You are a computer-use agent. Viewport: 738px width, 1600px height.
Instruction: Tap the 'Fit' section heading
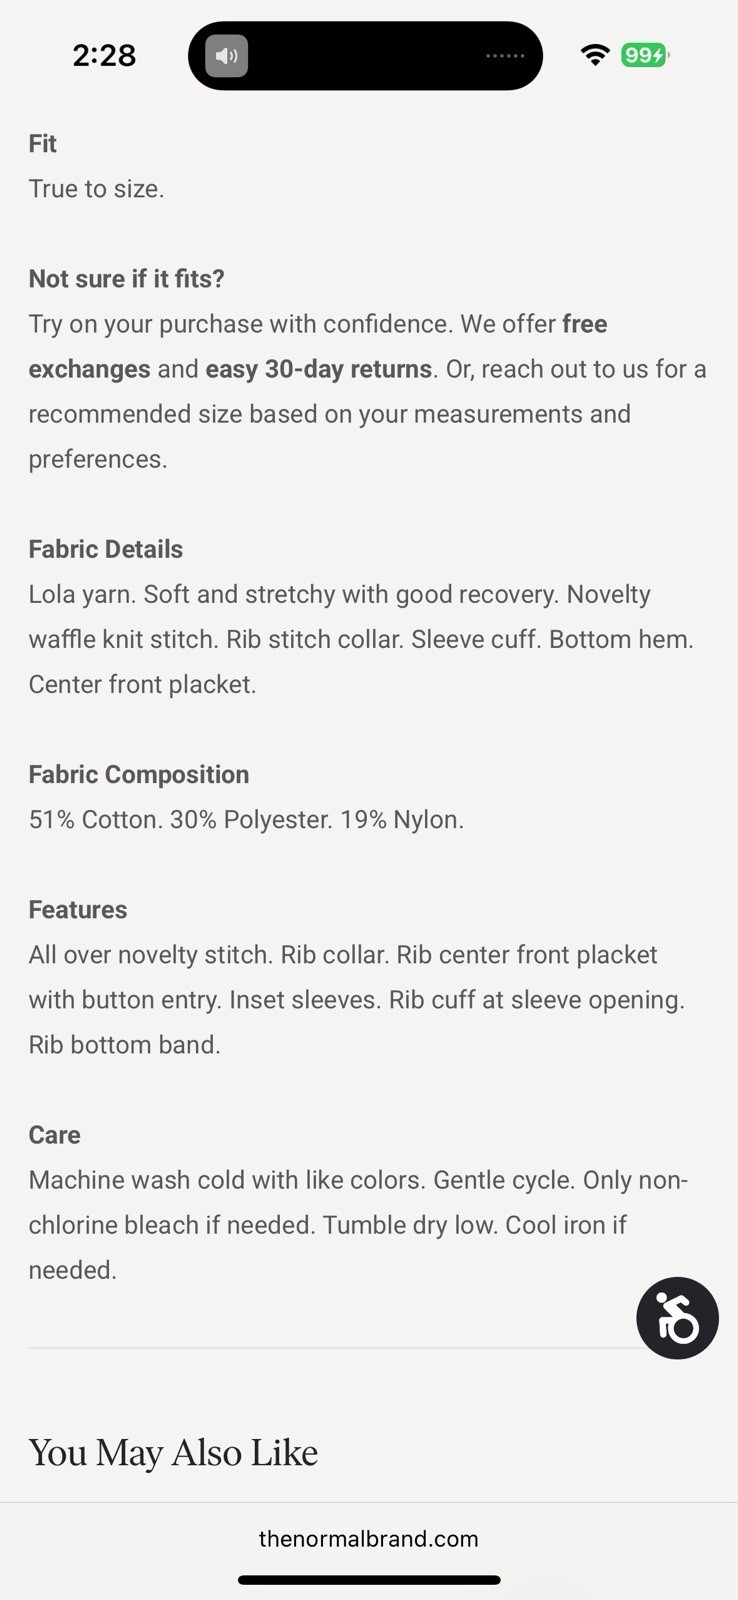click(x=42, y=144)
